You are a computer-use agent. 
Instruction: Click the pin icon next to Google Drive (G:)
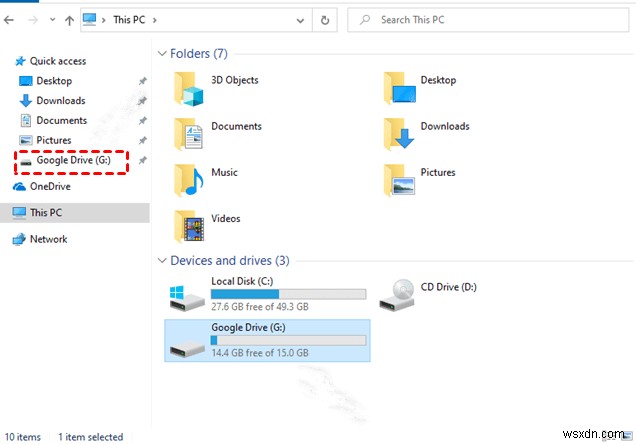(142, 160)
